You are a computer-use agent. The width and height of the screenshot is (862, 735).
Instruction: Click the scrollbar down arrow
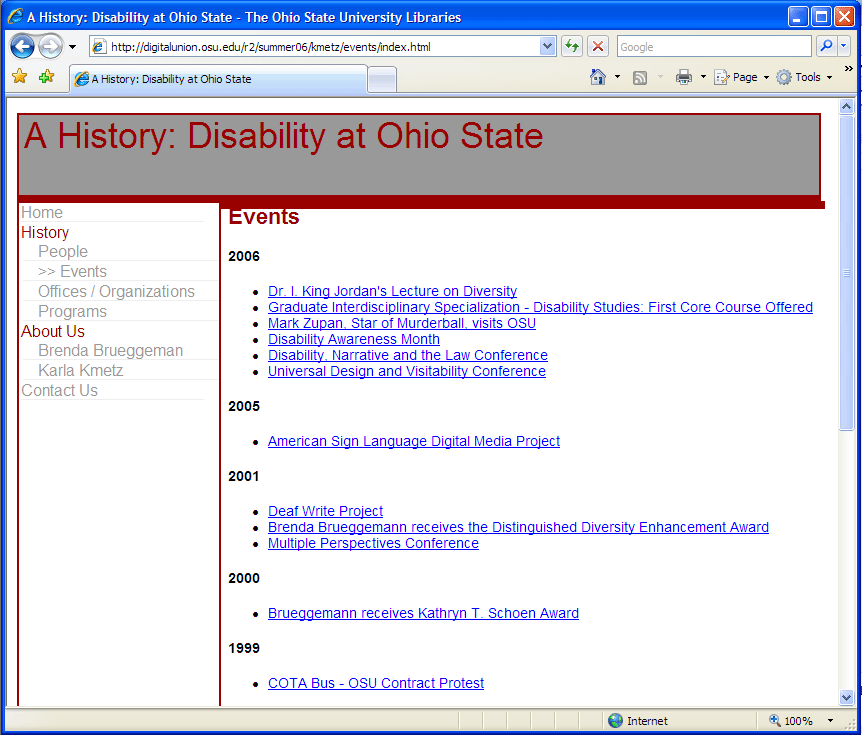(x=847, y=697)
